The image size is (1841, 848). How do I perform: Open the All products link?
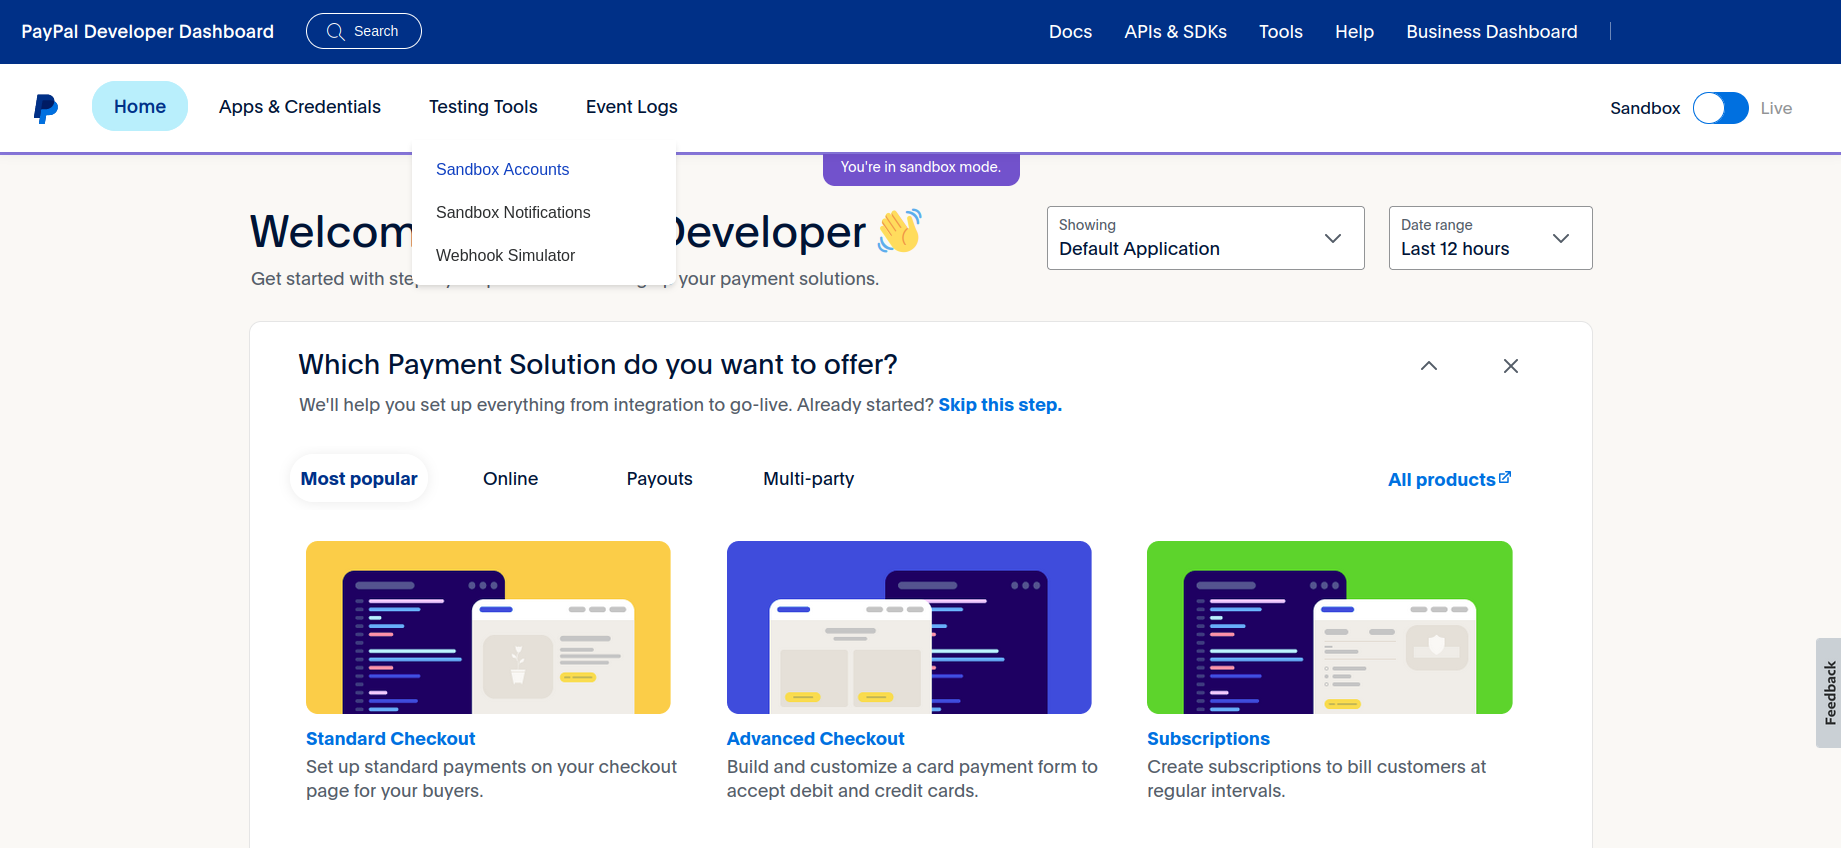[1441, 480]
